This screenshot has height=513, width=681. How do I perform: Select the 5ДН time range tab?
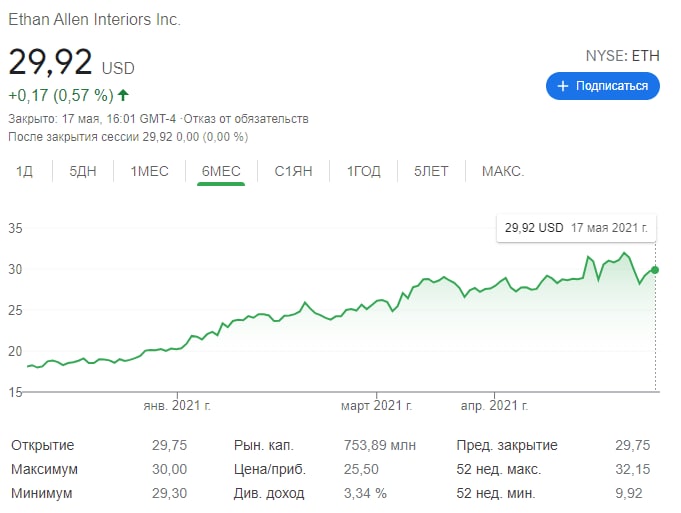(x=83, y=171)
